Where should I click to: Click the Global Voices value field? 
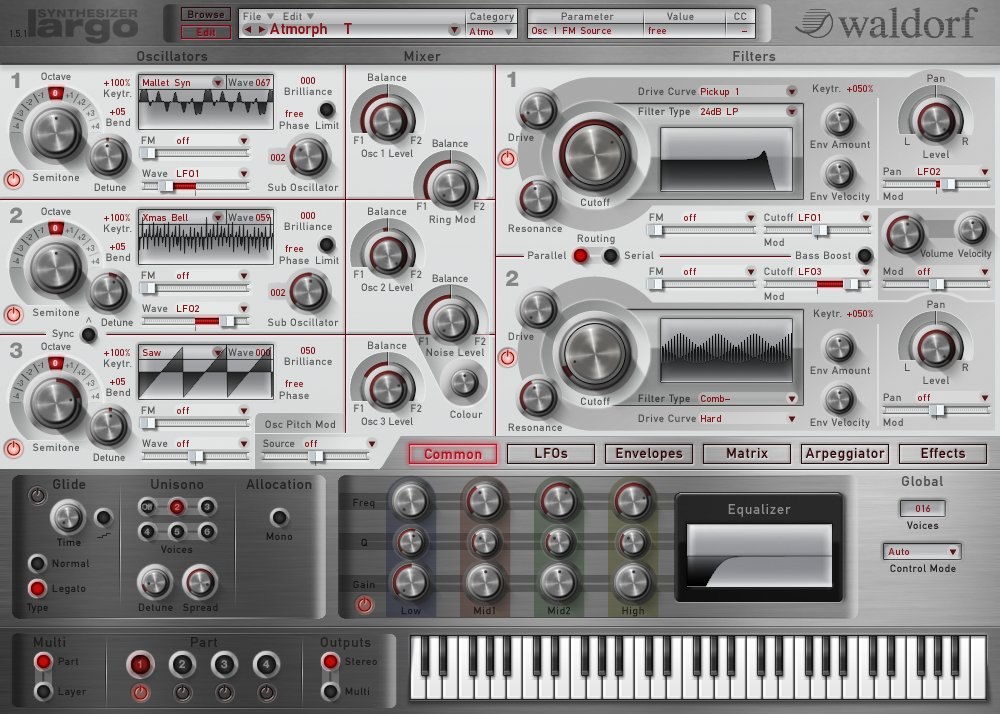pos(922,509)
